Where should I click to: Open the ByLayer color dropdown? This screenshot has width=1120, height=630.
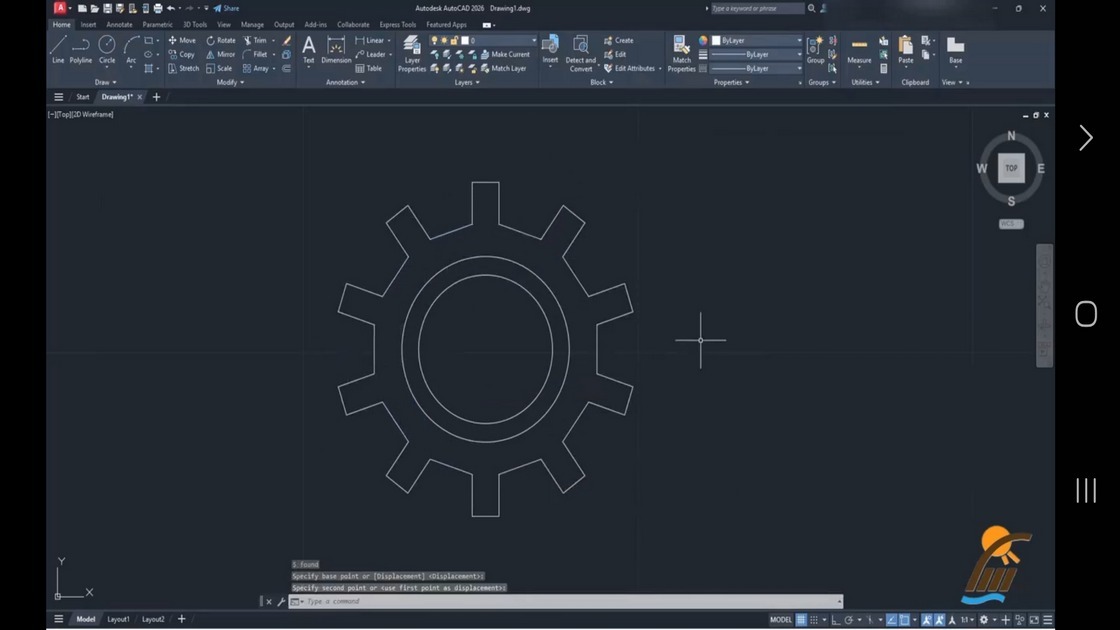pyautogui.click(x=756, y=41)
